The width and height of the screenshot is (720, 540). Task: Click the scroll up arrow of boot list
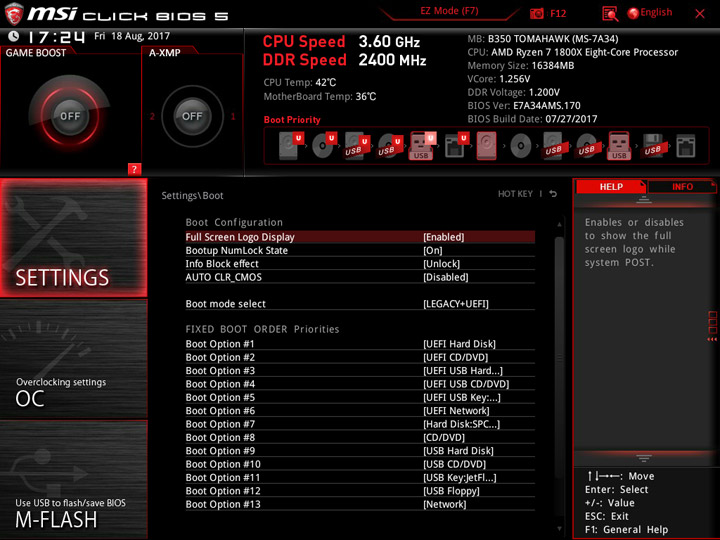559,225
